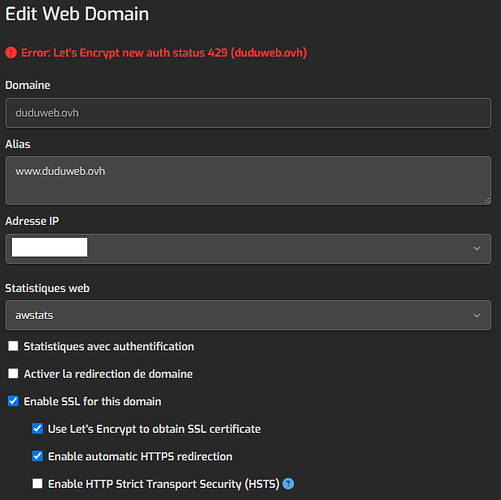Uncheck Enable SSL for this domain
Viewport: 501px width, 500px height.
coord(13,401)
